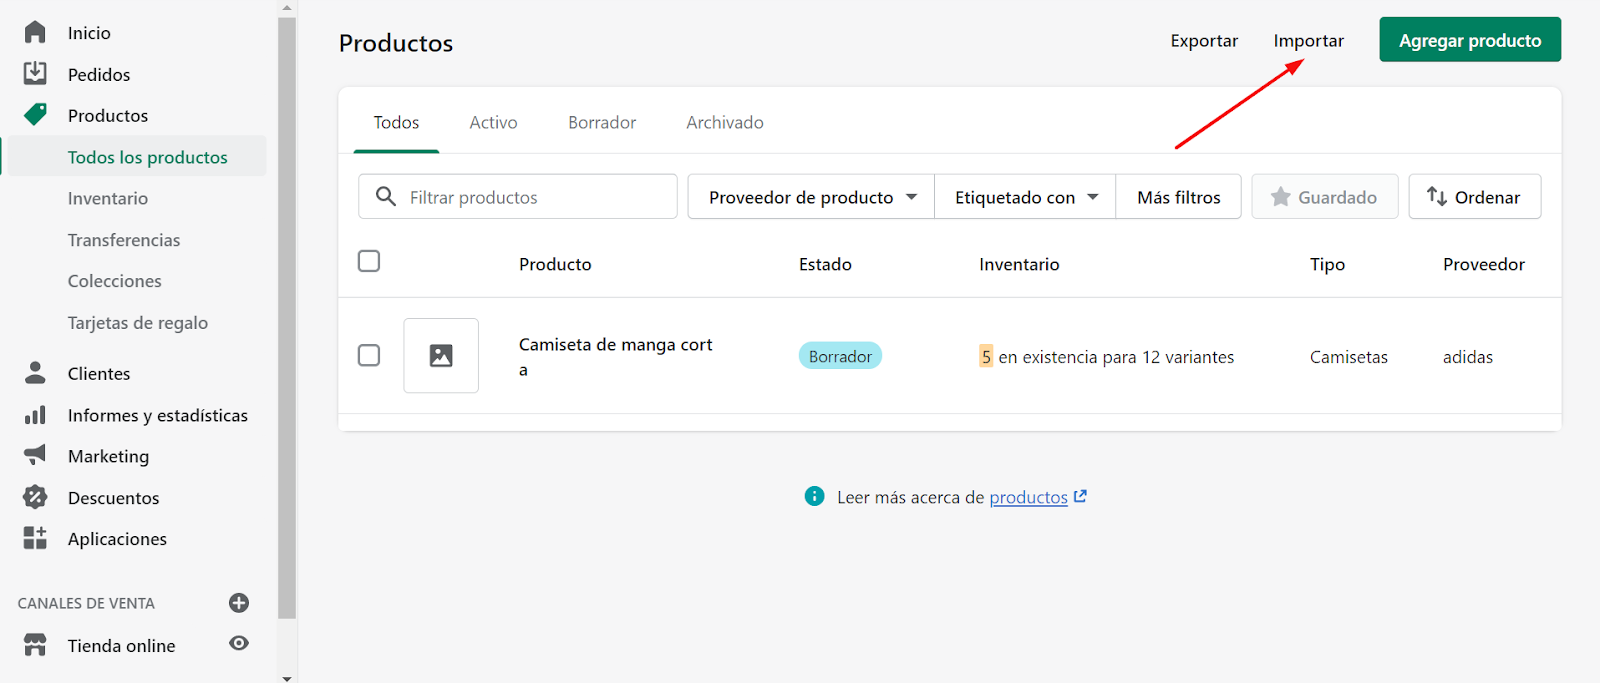The image size is (1600, 683).
Task: Open Transferencias in sidebar
Action: [124, 240]
